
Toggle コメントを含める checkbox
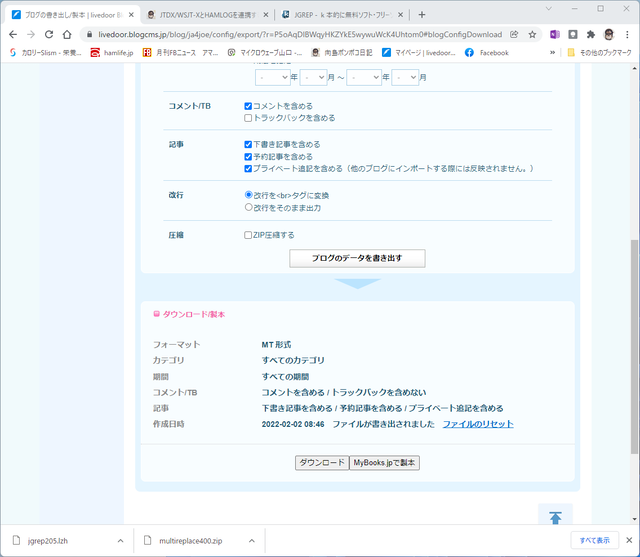[x=248, y=106]
